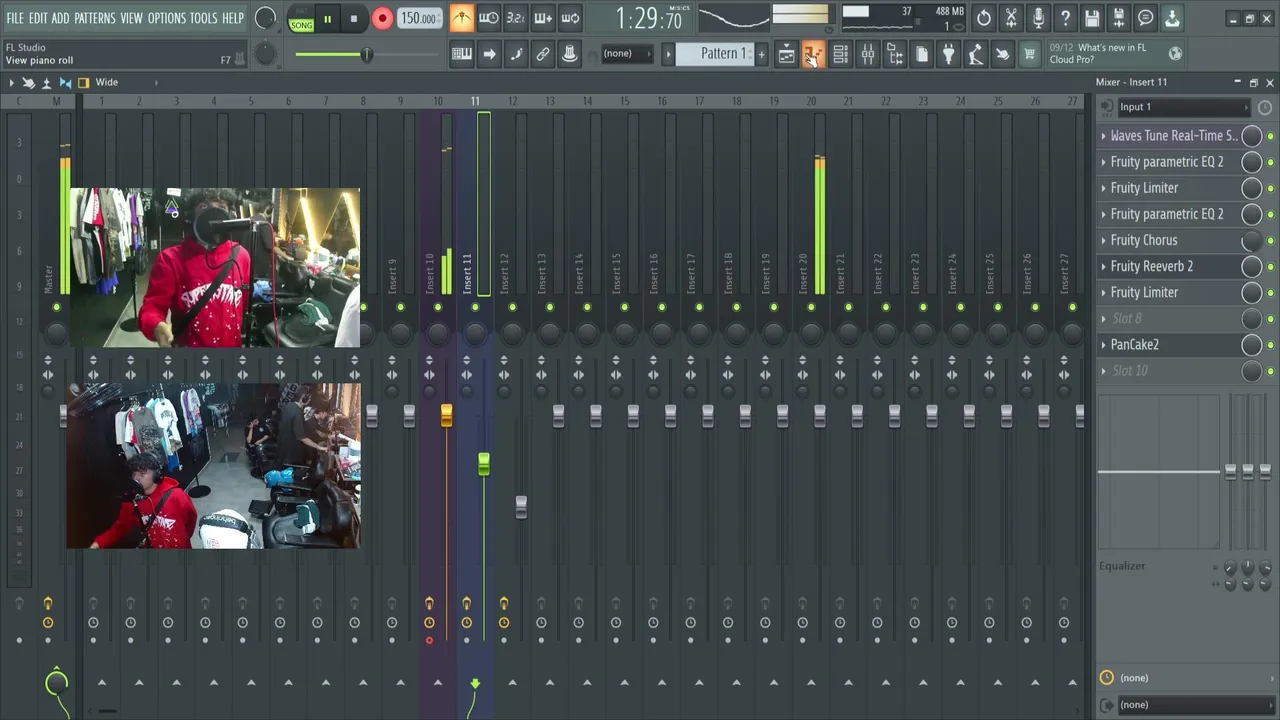Open the EDIT menu
Screen dimensions: 1280x720
point(38,18)
